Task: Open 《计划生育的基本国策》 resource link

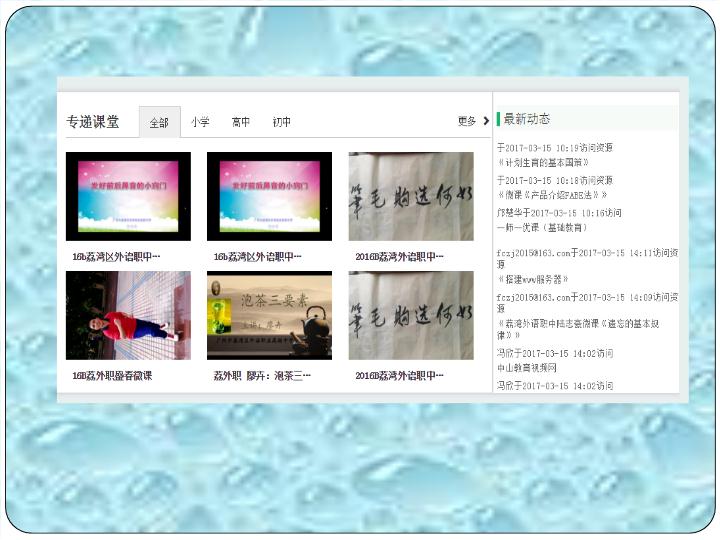Action: point(543,162)
